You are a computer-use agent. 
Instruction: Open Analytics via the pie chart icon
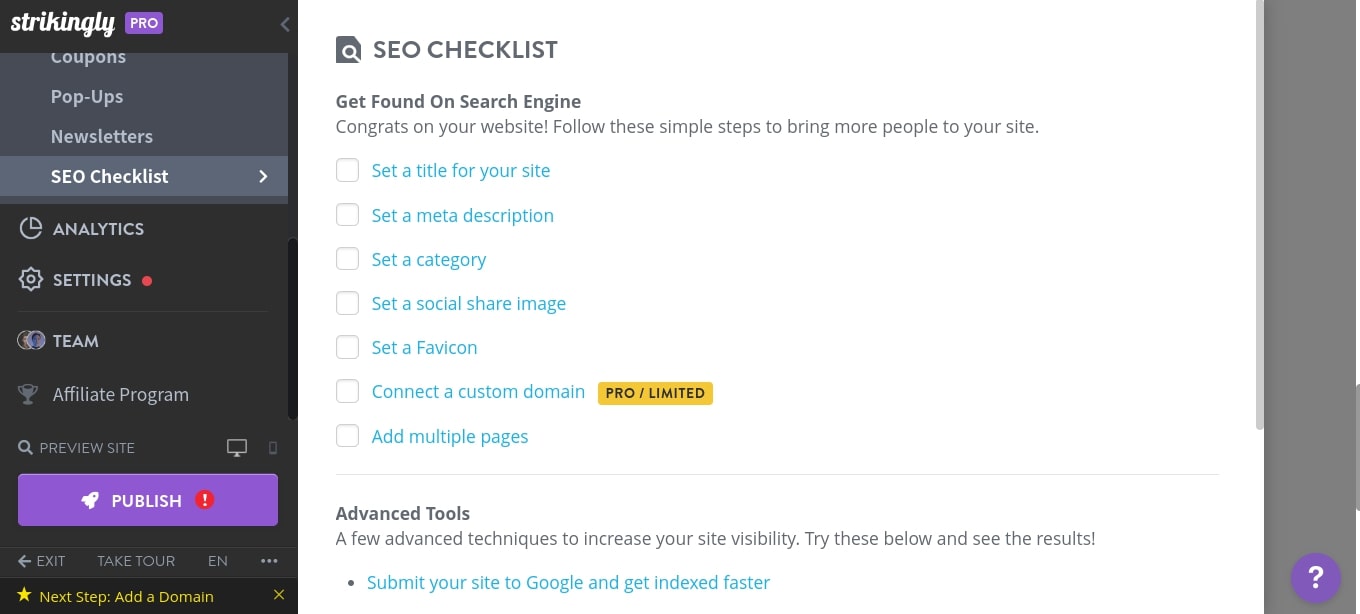click(31, 229)
